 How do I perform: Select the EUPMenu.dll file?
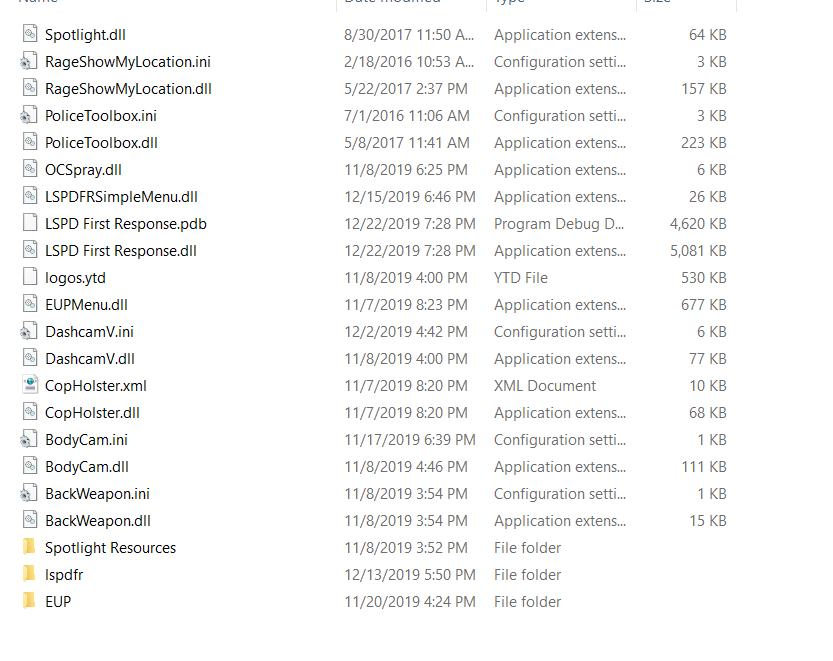(86, 305)
